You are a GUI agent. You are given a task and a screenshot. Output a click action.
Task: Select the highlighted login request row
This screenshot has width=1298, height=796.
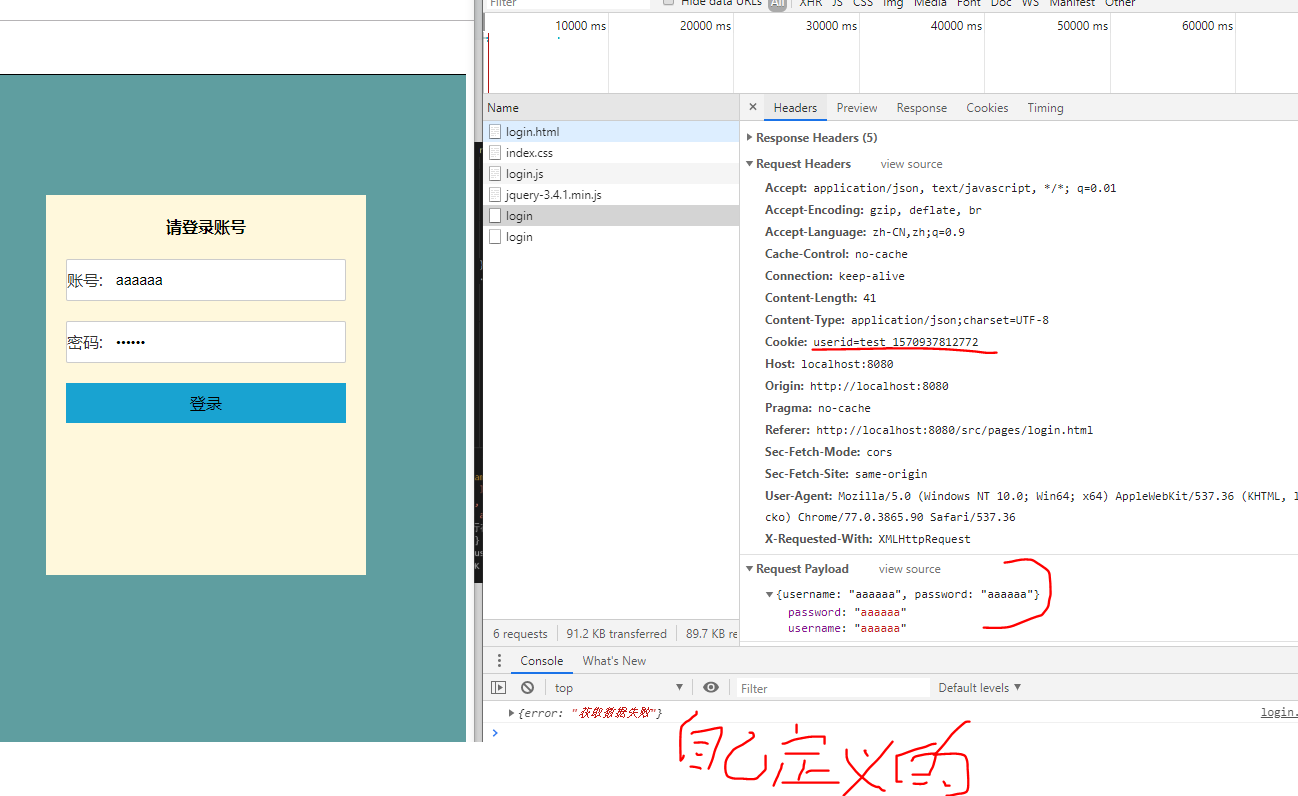tap(611, 215)
